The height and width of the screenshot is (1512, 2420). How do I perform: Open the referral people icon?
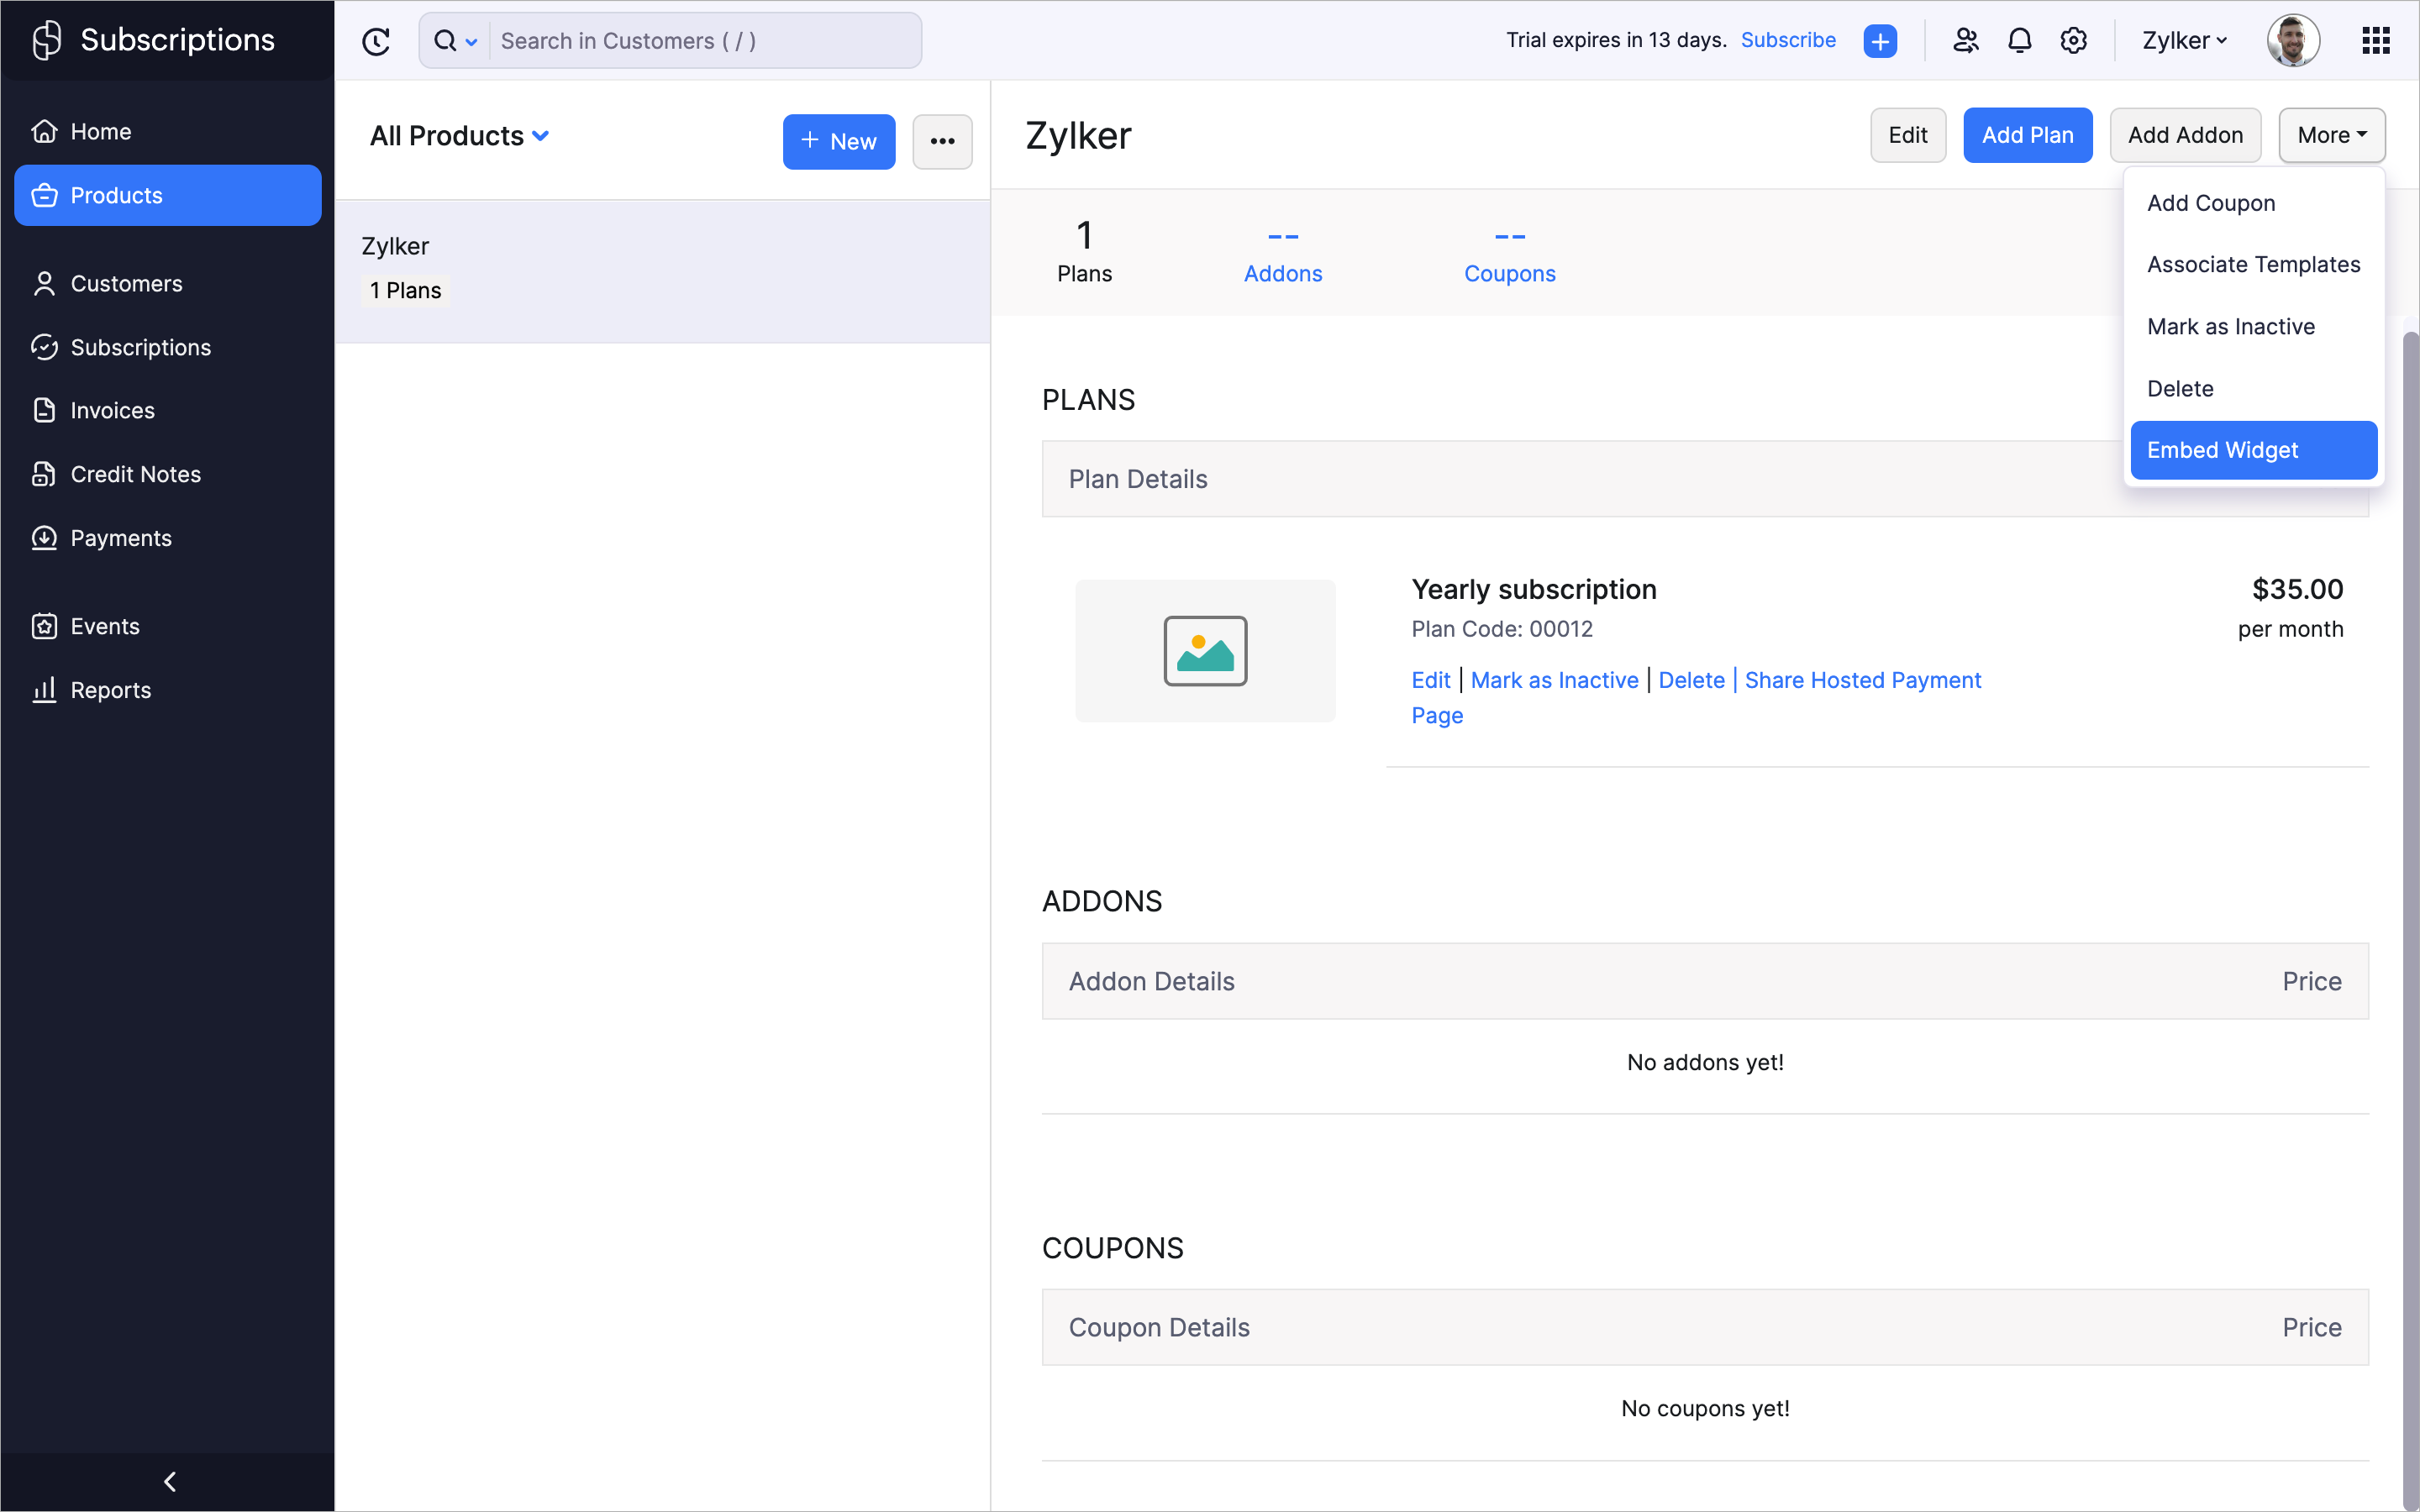[x=1966, y=41]
